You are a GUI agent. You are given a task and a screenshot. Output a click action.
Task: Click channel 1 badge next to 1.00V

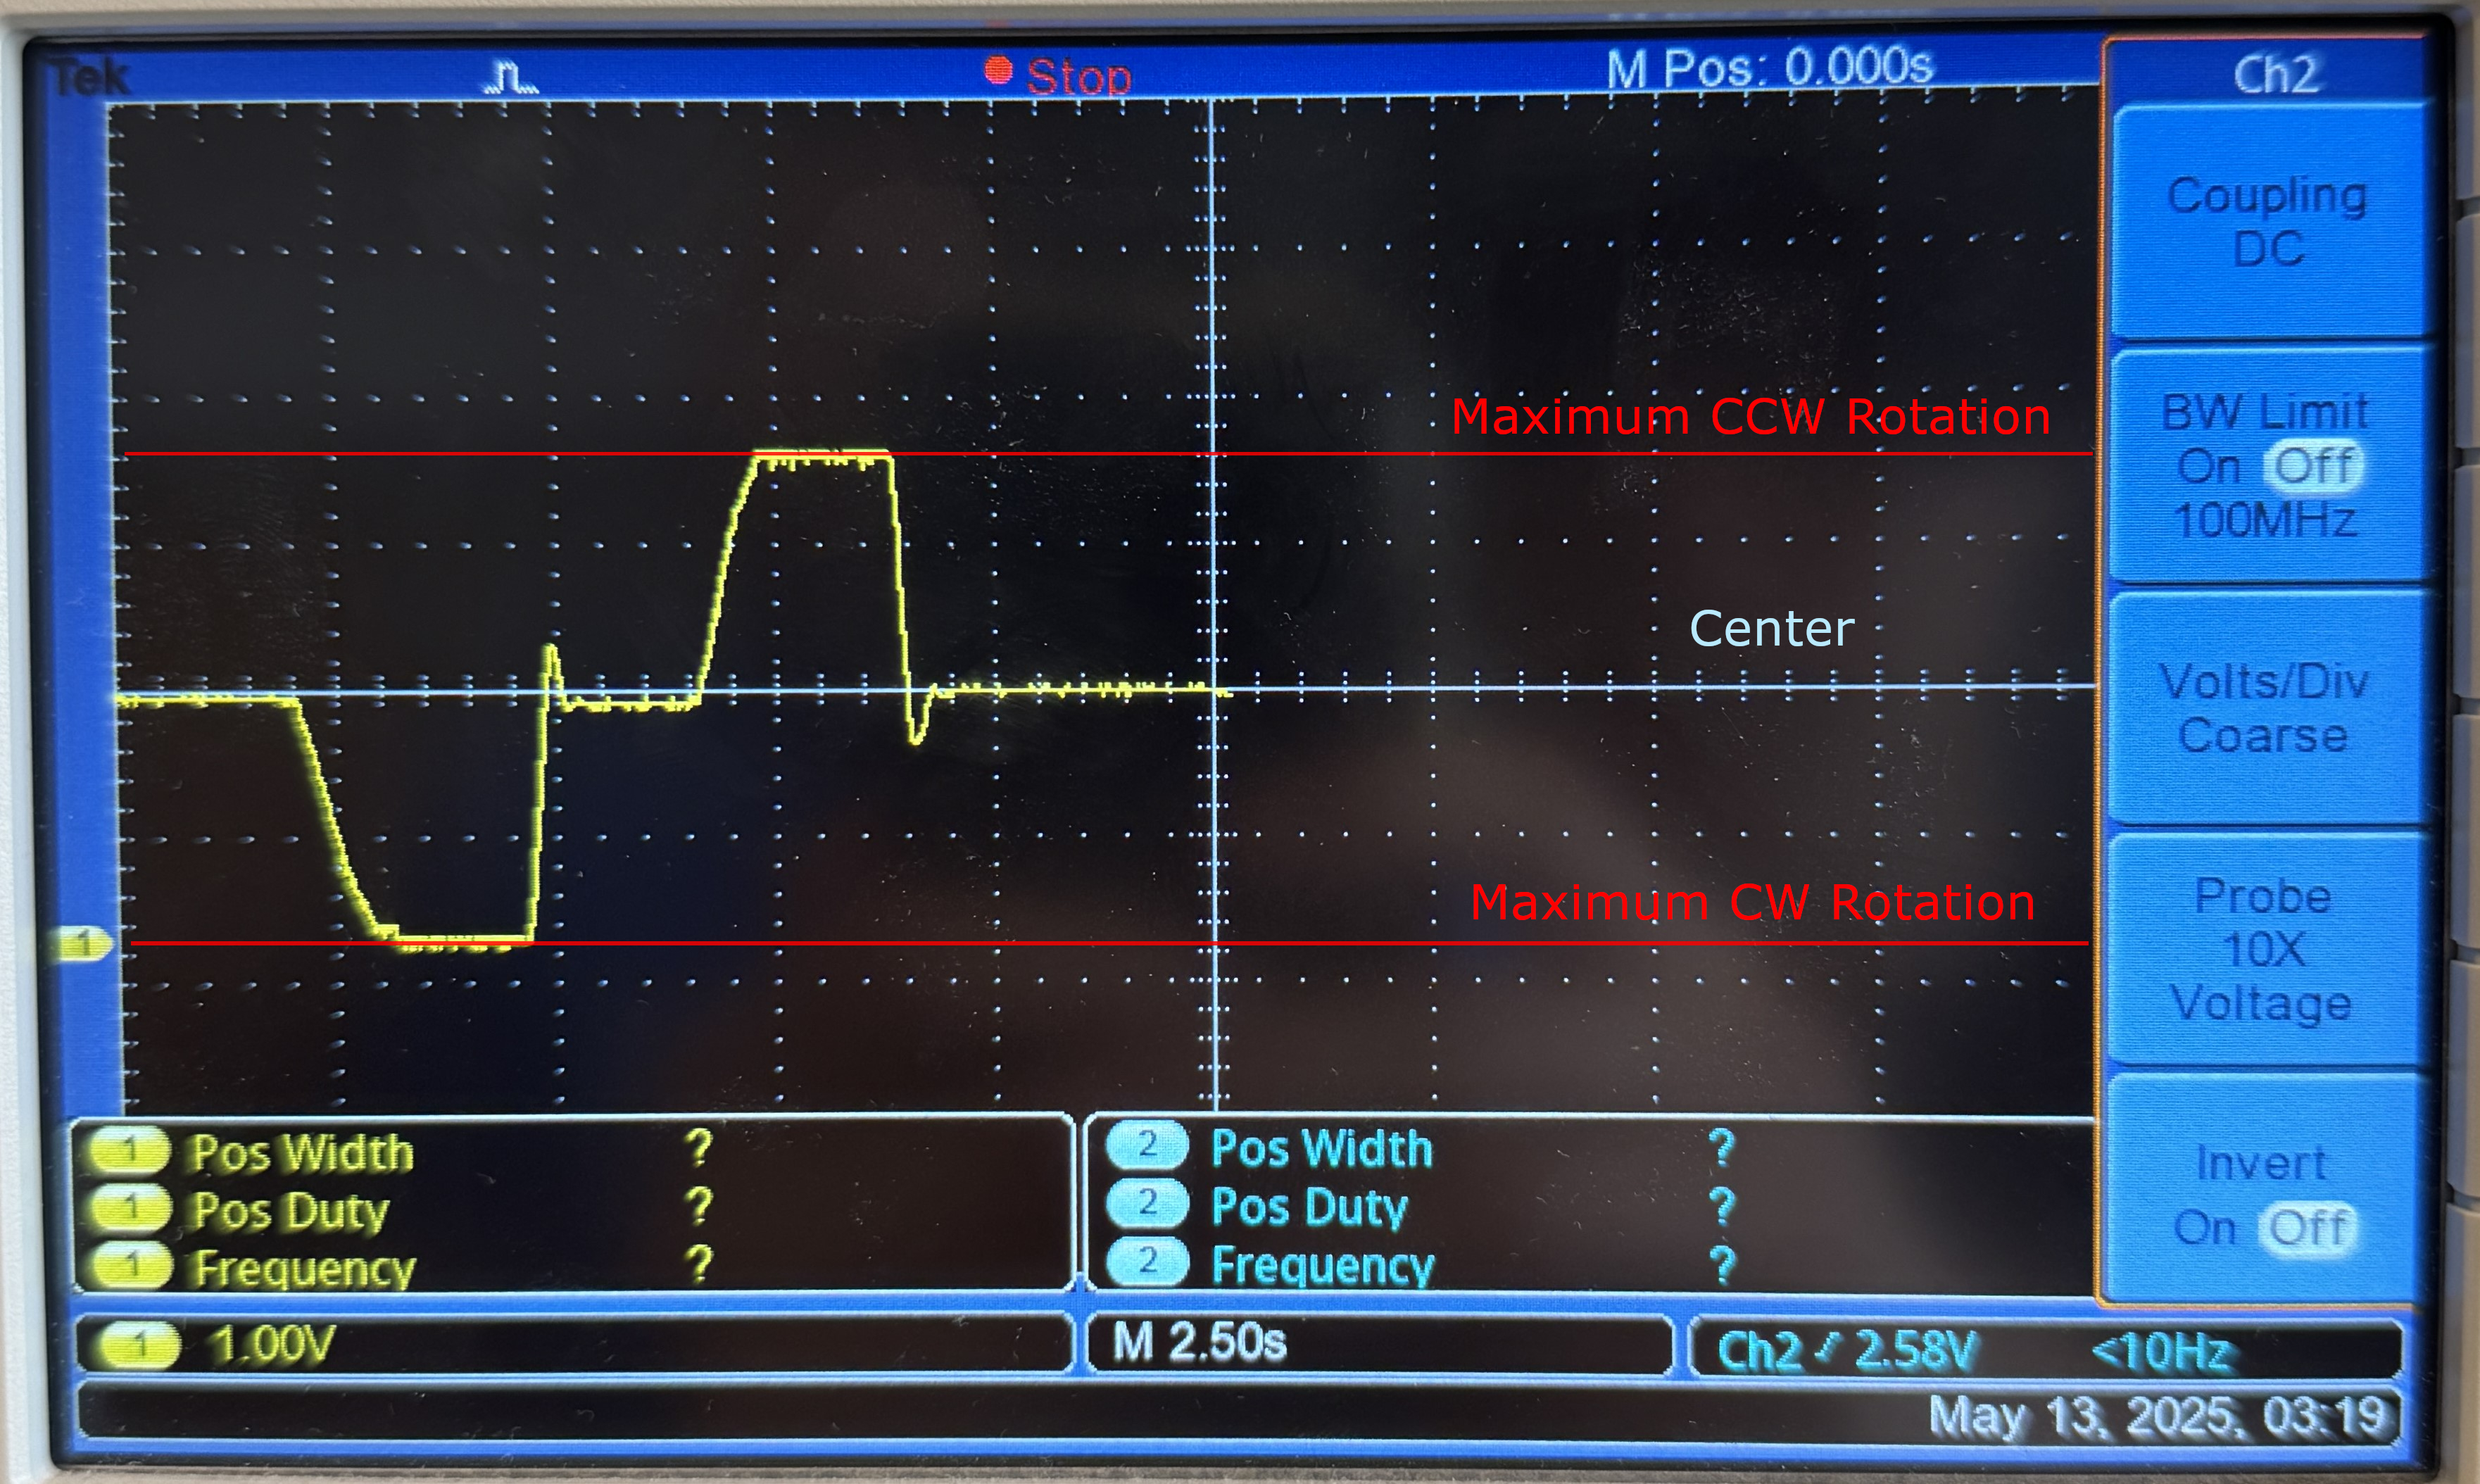point(140,1344)
